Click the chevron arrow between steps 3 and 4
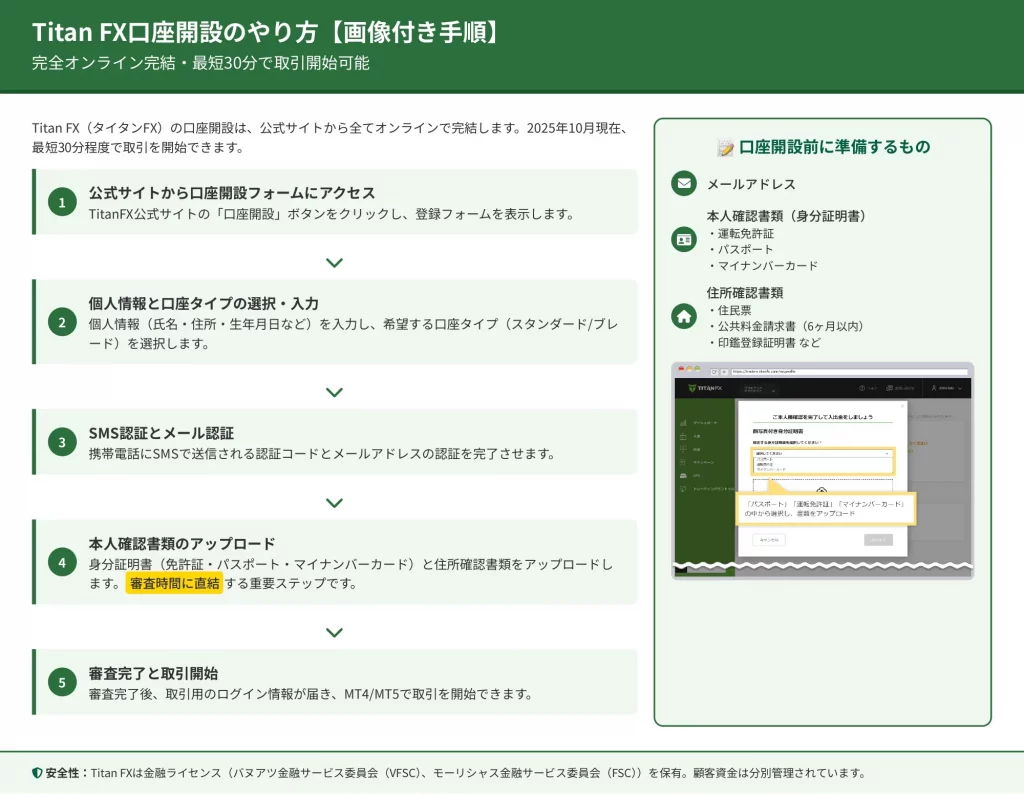This screenshot has height=794, width=1024. tap(335, 503)
